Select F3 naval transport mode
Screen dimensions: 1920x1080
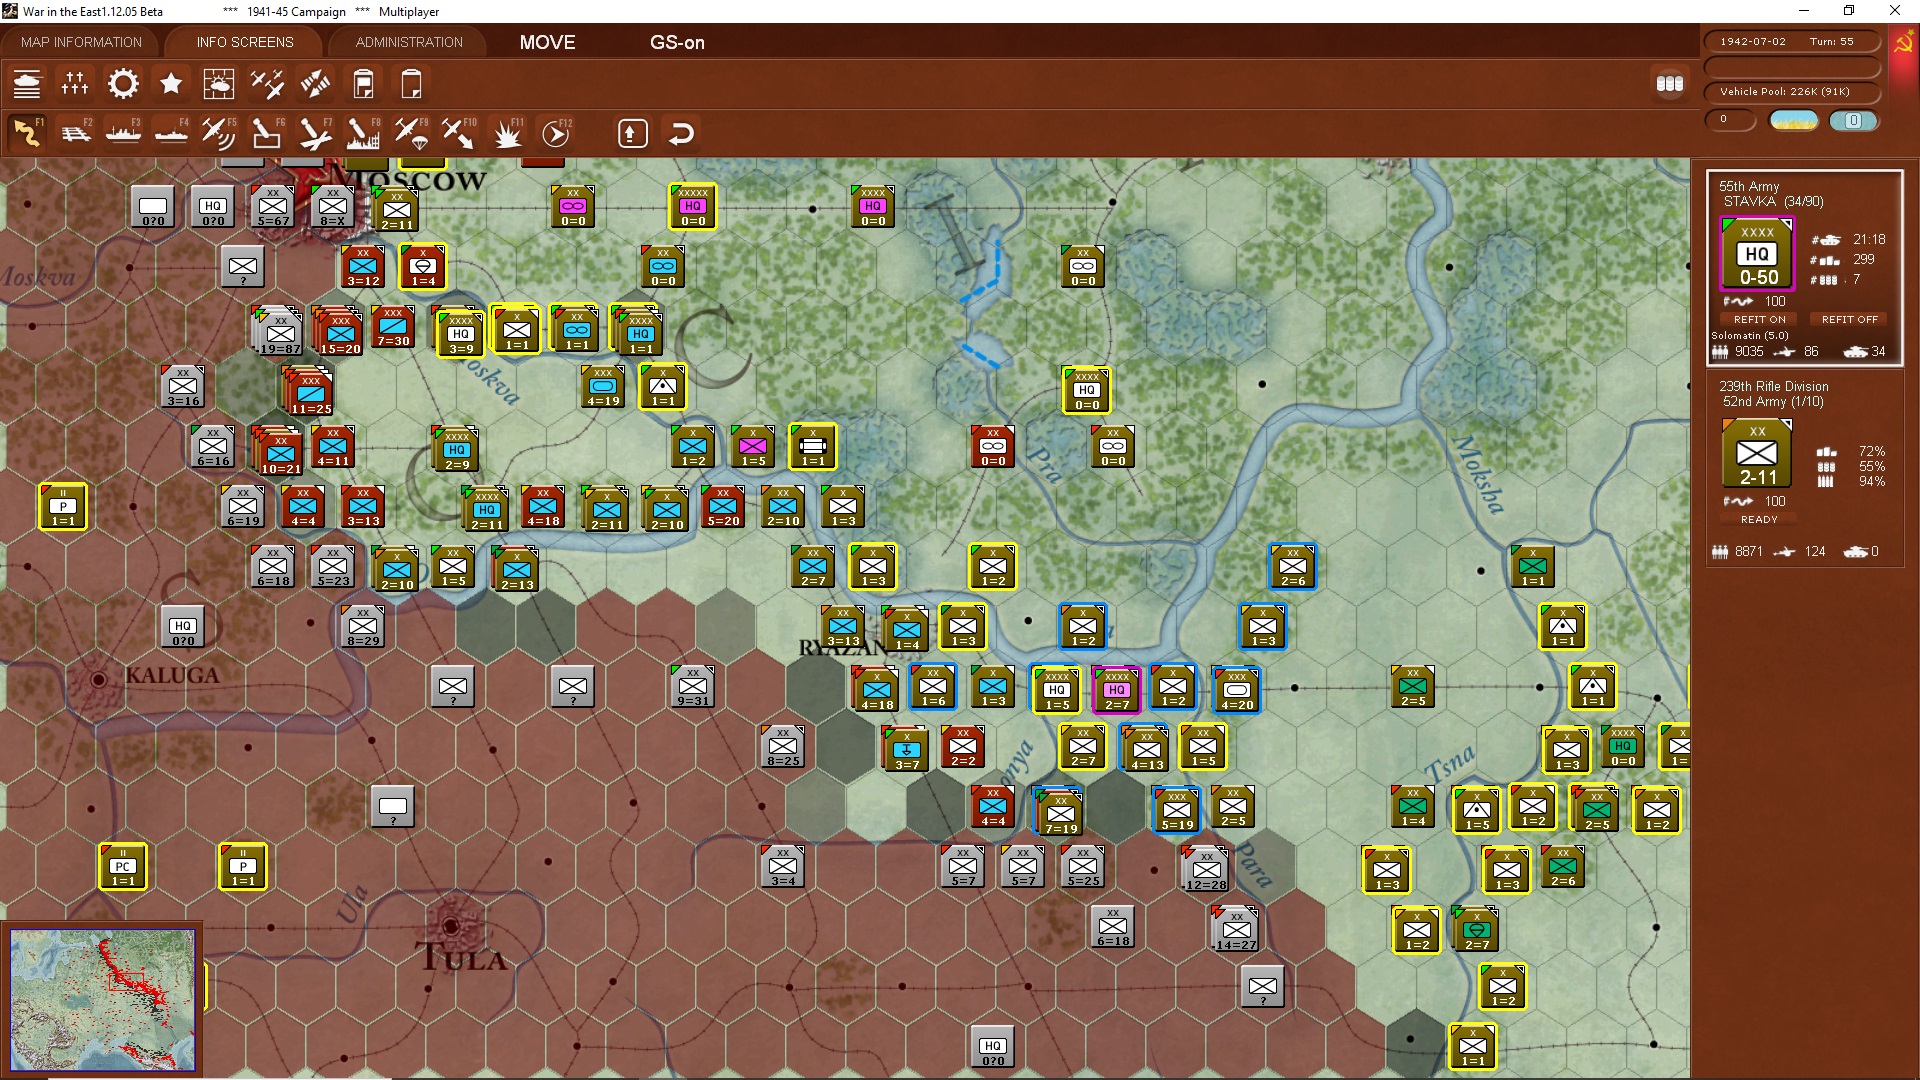pyautogui.click(x=123, y=133)
